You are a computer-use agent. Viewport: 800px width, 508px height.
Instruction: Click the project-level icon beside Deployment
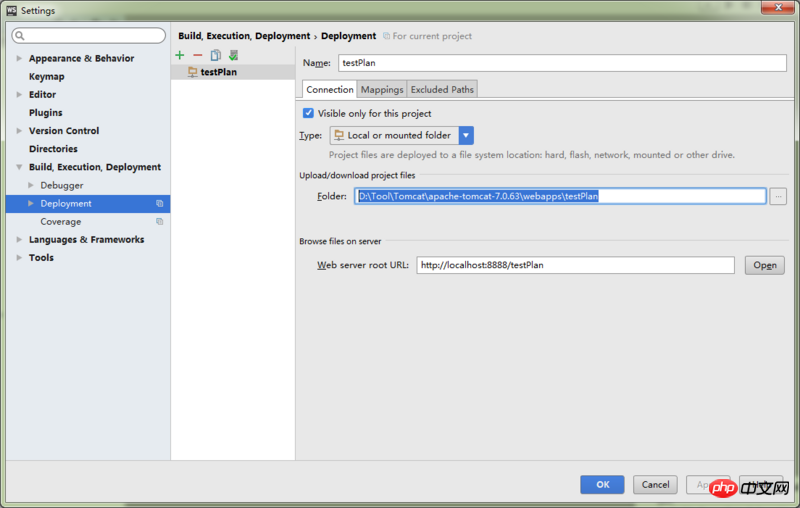tap(159, 204)
